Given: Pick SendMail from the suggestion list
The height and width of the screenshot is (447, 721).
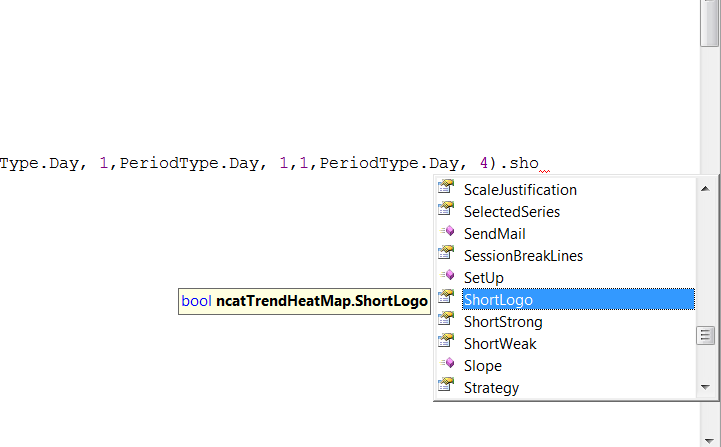Looking at the screenshot, I should tap(495, 234).
